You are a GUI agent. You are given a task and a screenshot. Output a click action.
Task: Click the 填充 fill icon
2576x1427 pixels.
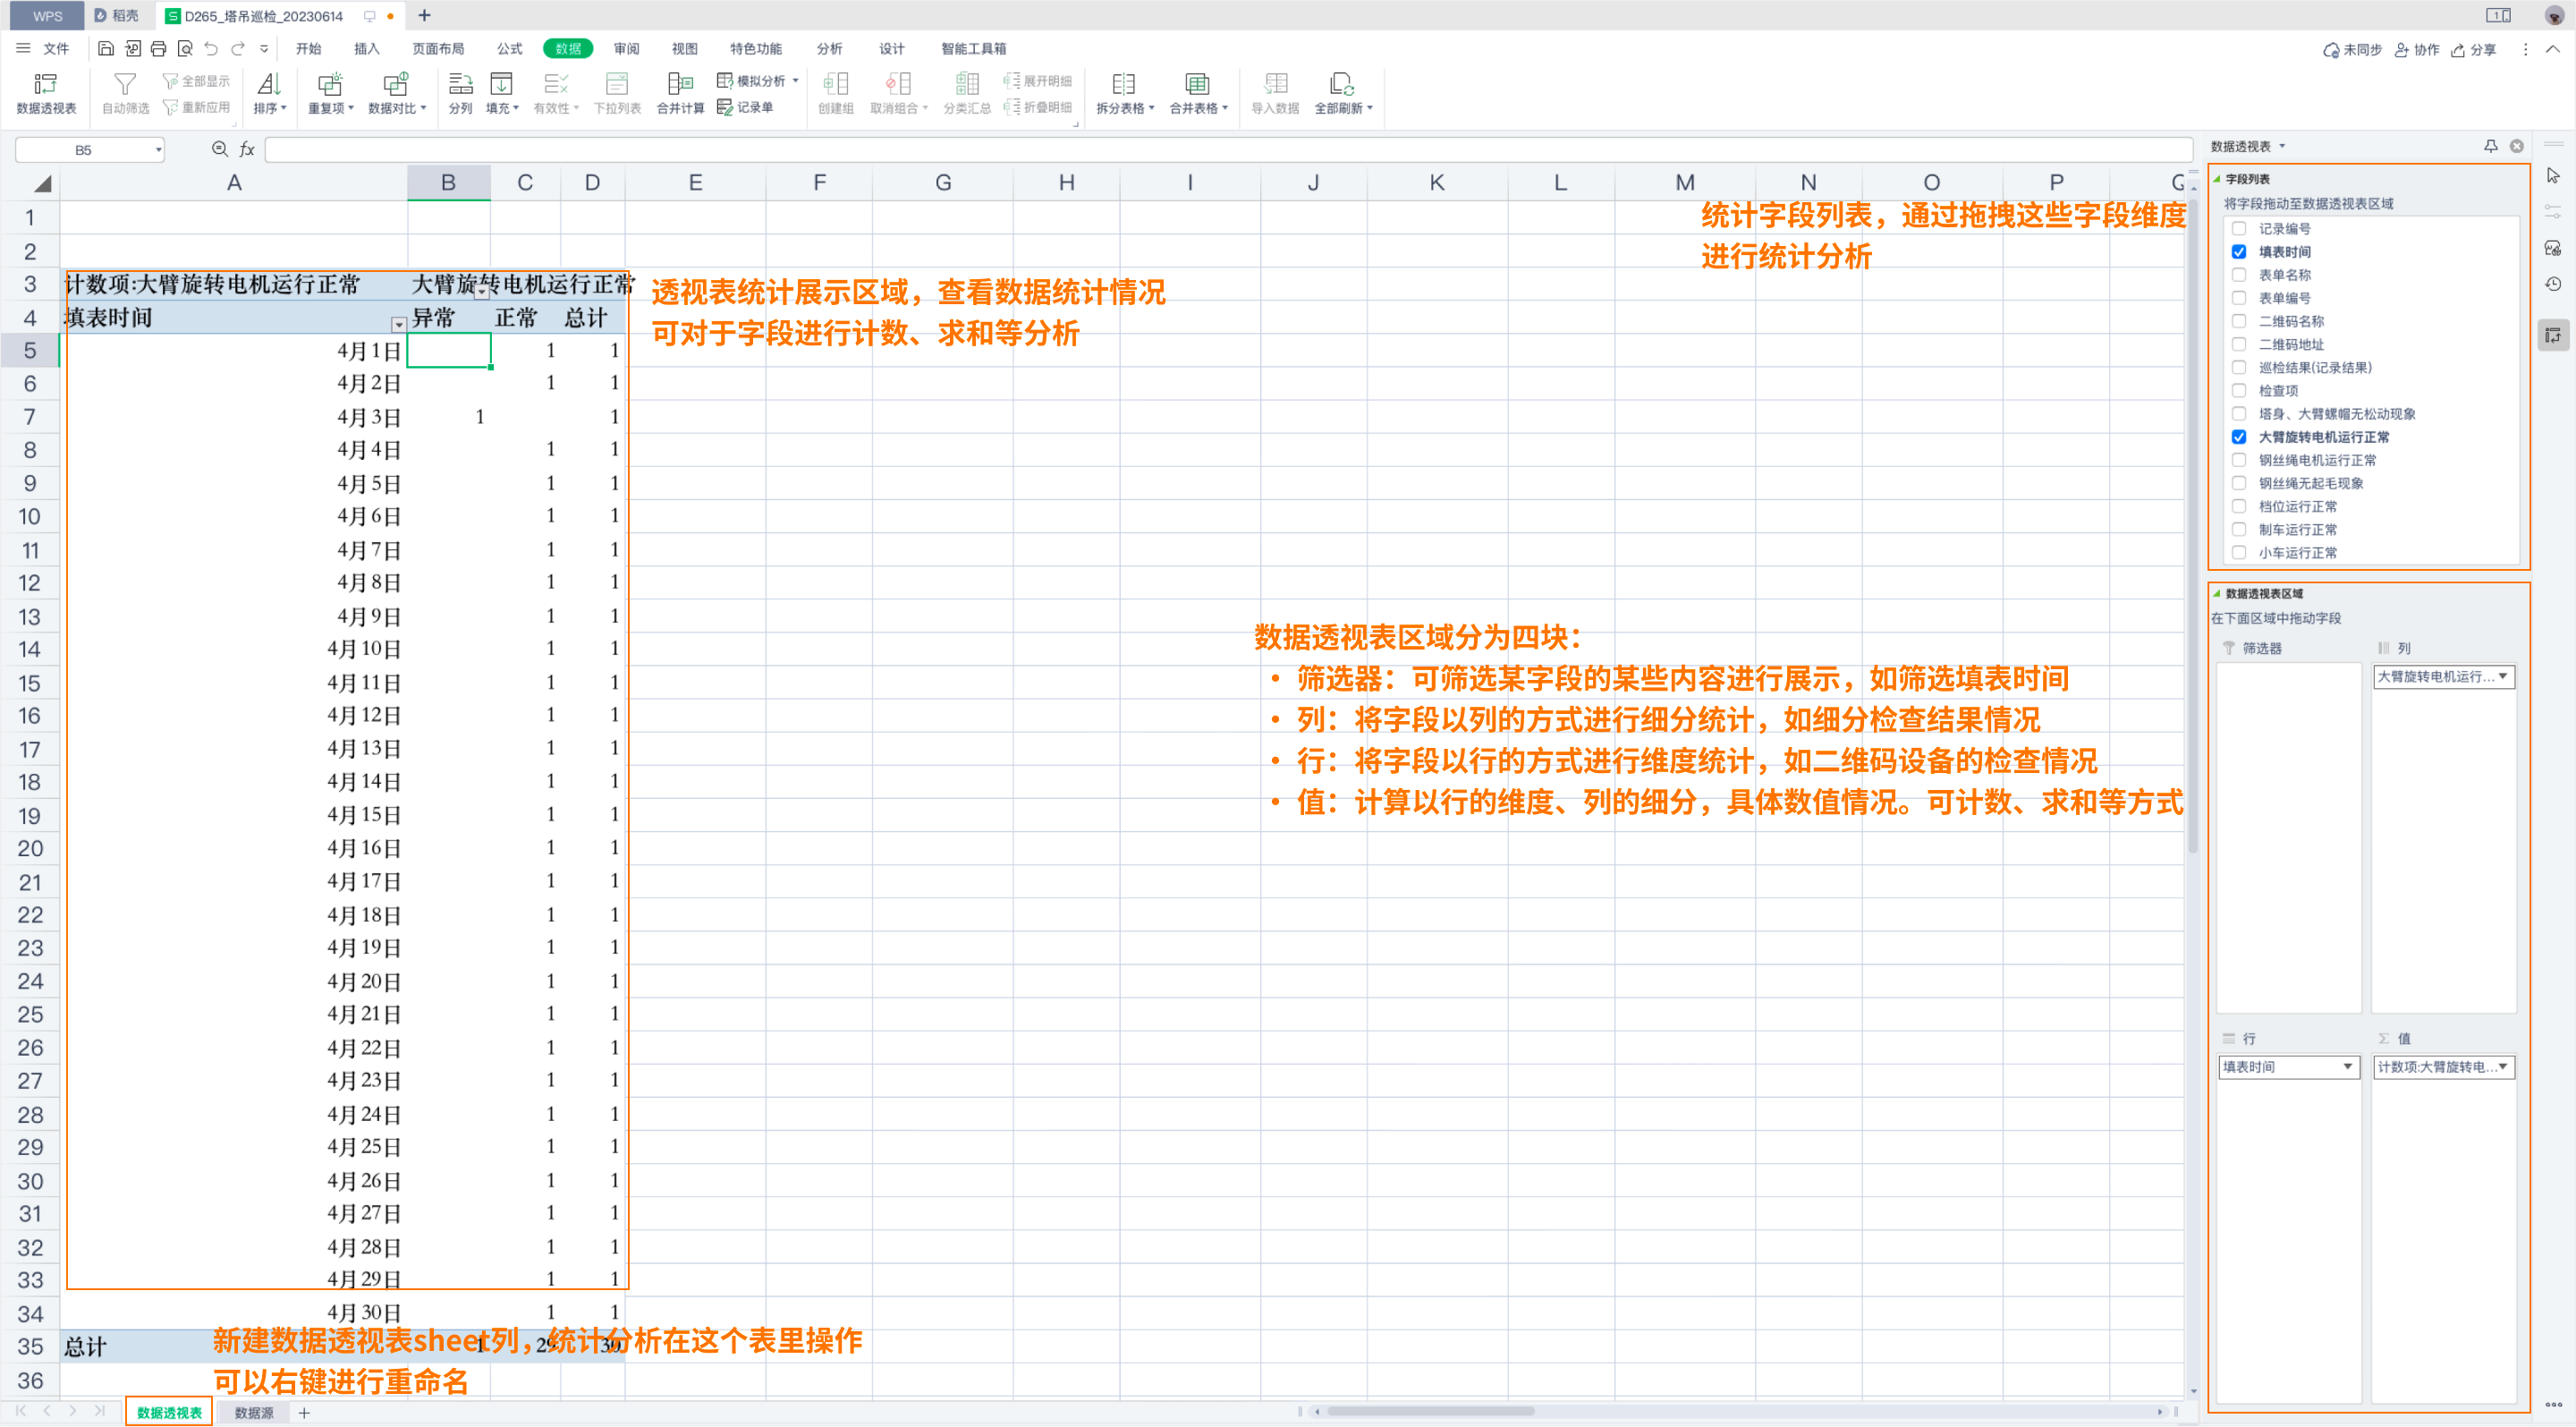501,84
